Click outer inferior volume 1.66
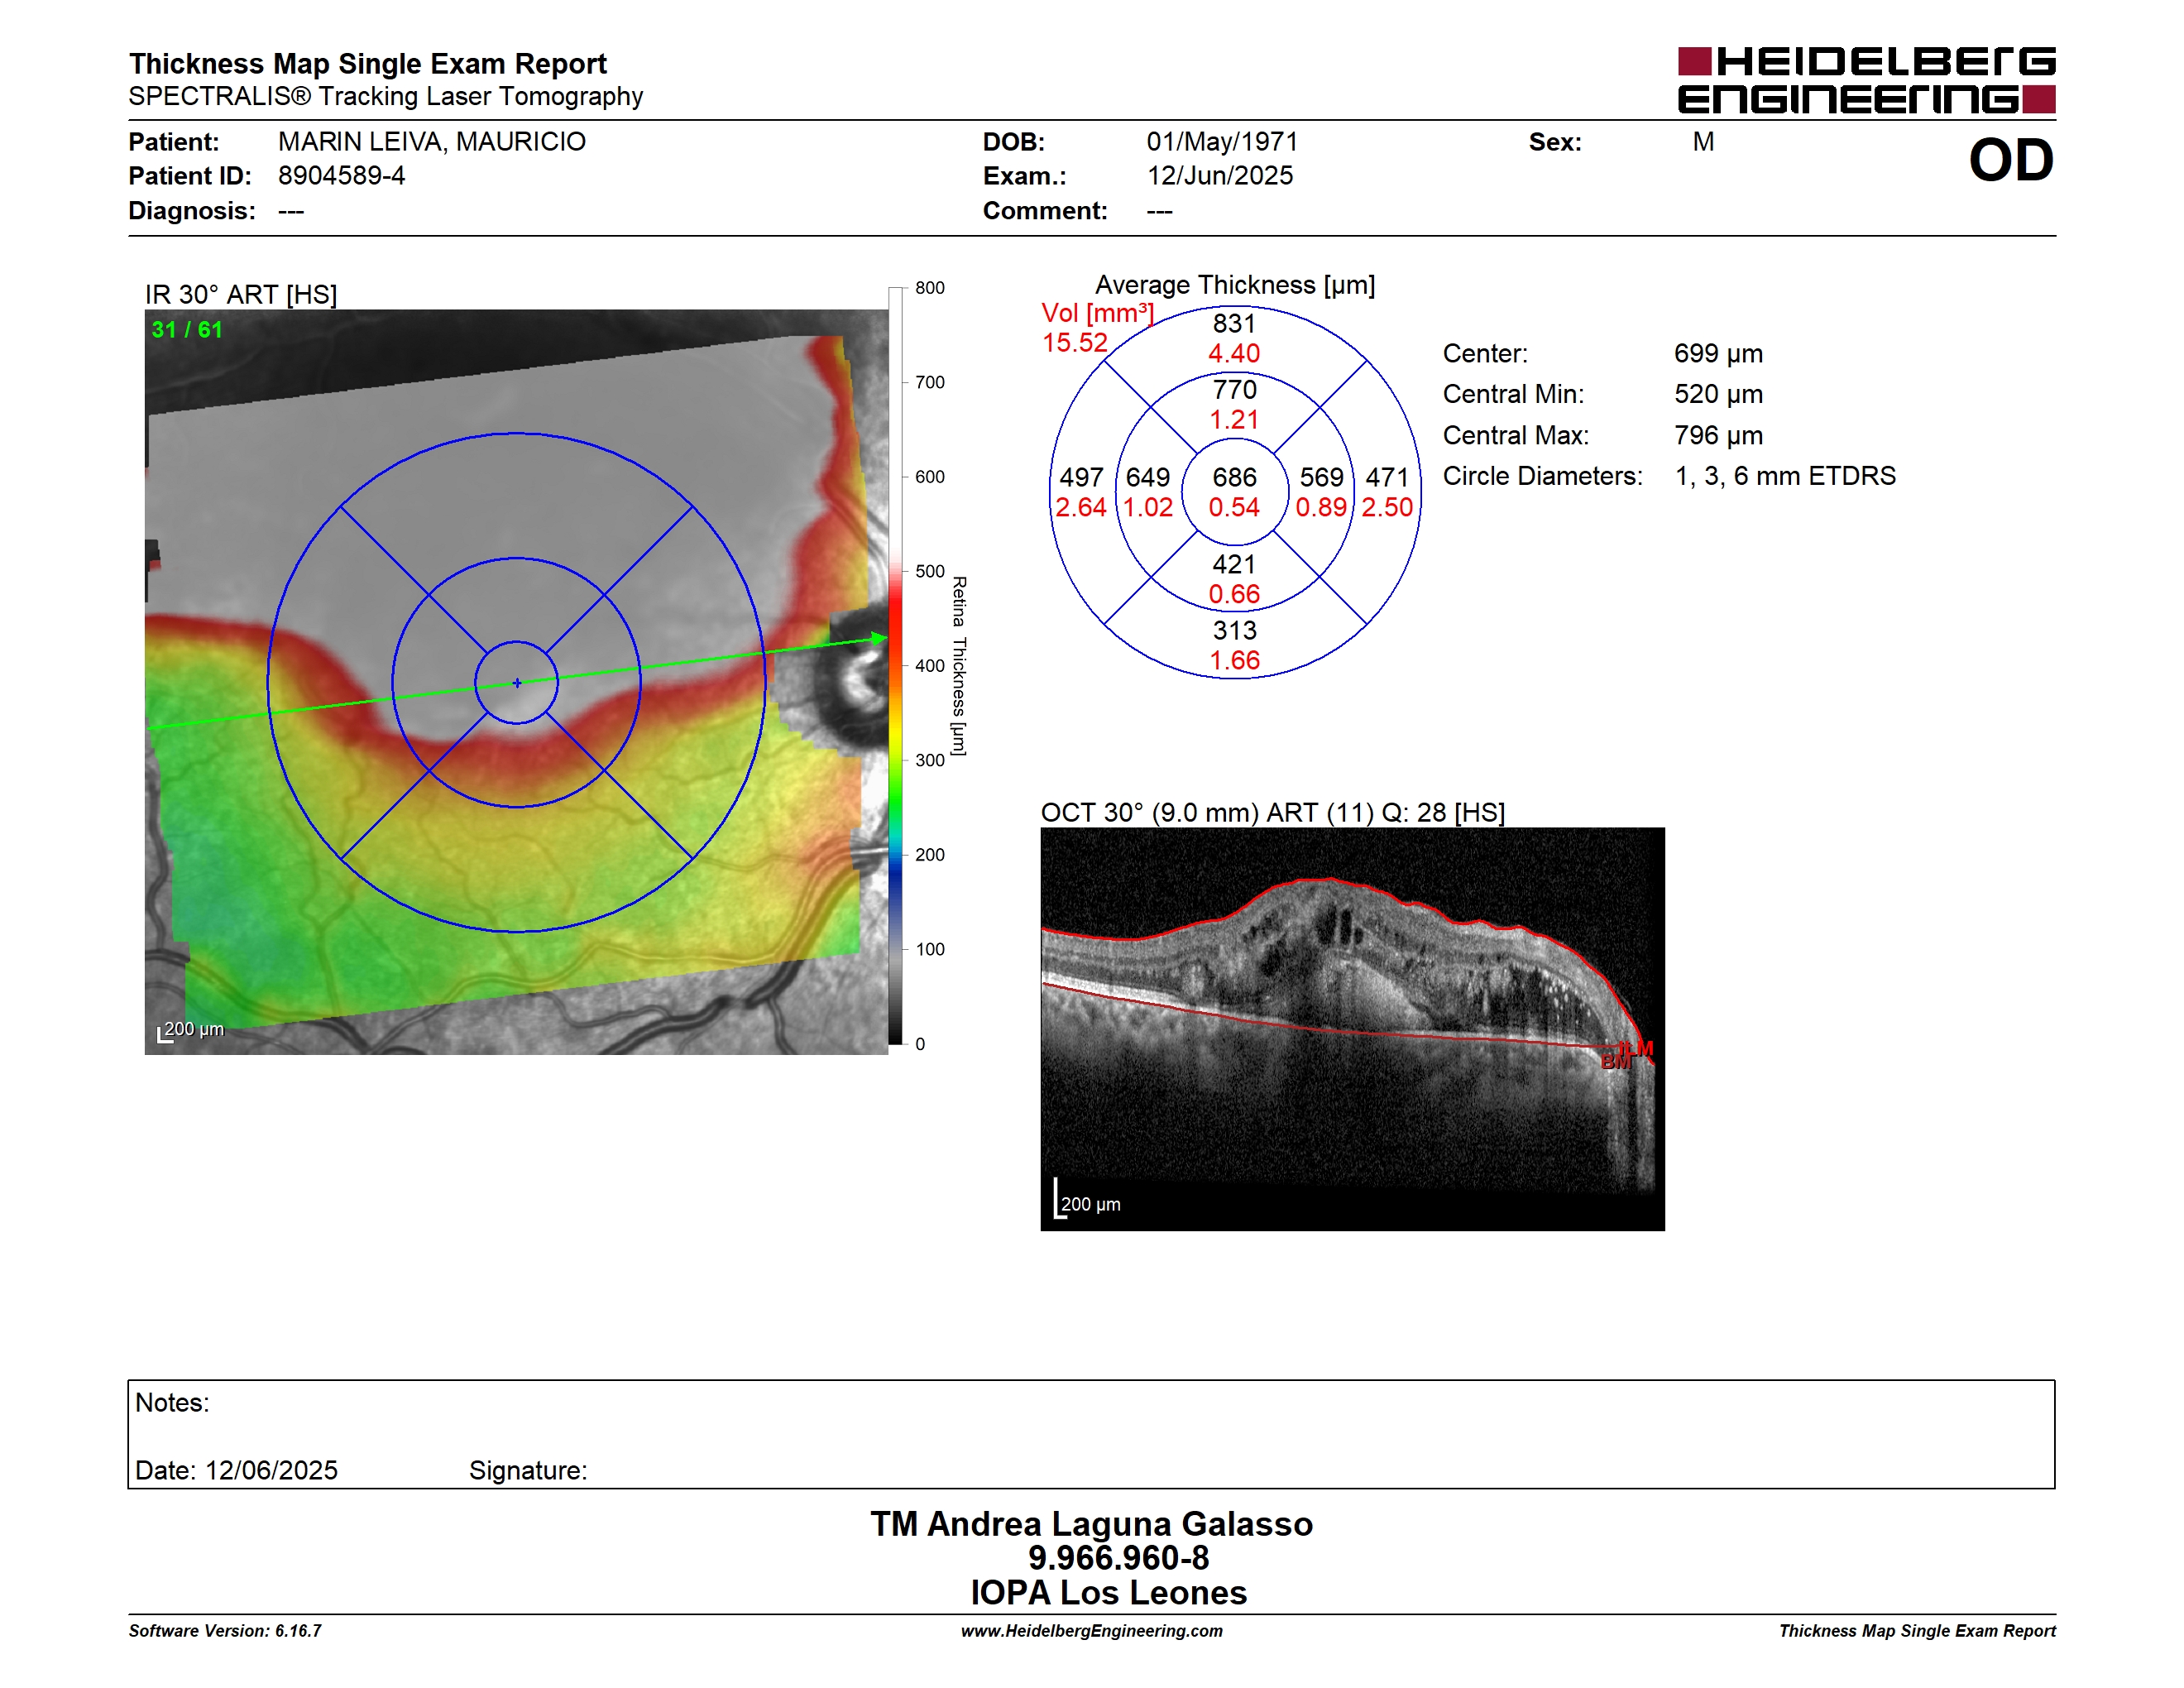Image resolution: width=2184 pixels, height=1688 pixels. coord(1234,661)
